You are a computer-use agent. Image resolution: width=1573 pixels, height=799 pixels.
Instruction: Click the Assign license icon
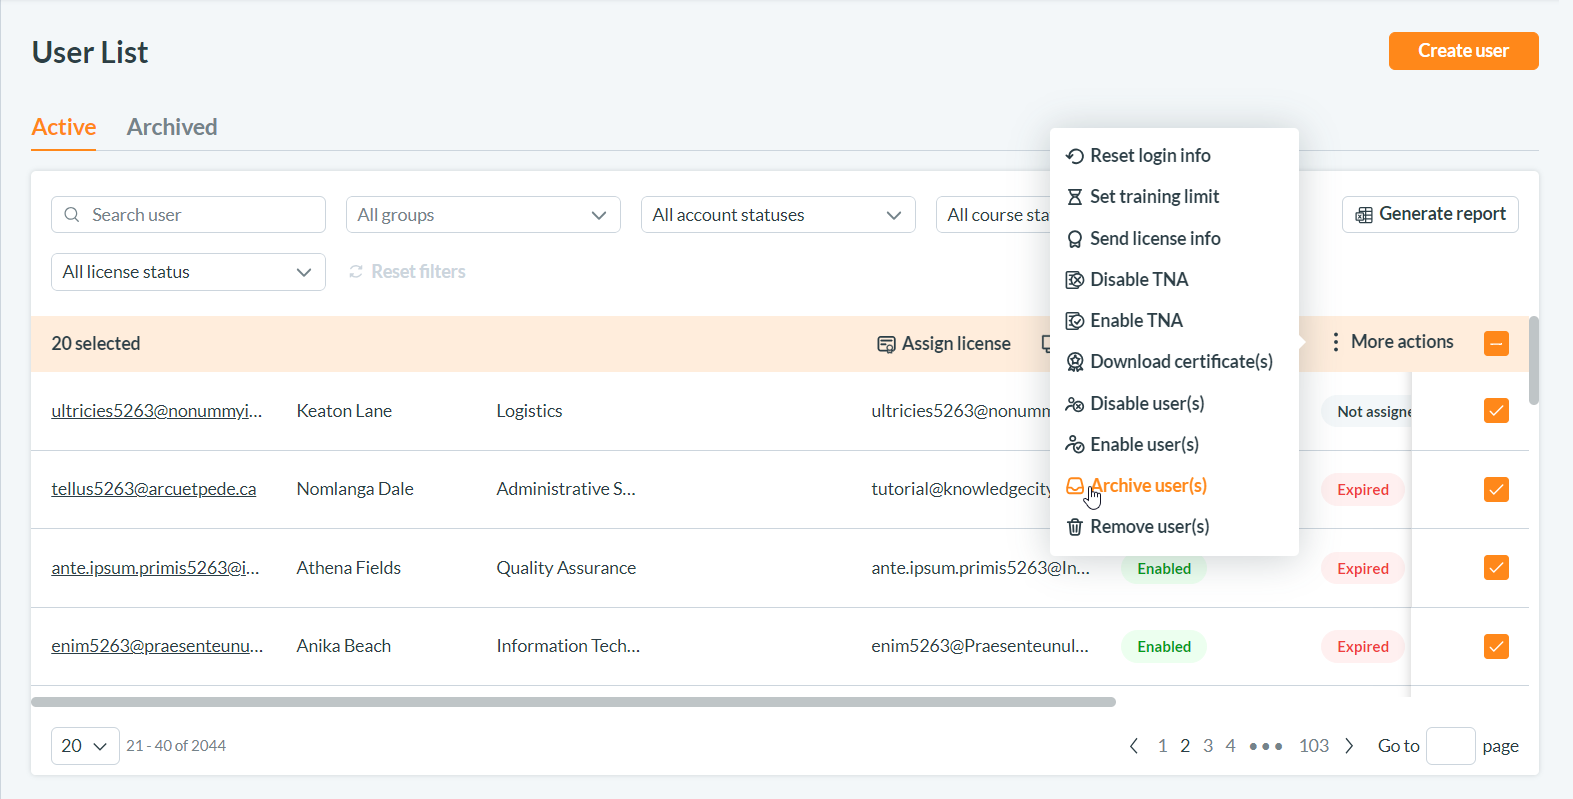886,344
